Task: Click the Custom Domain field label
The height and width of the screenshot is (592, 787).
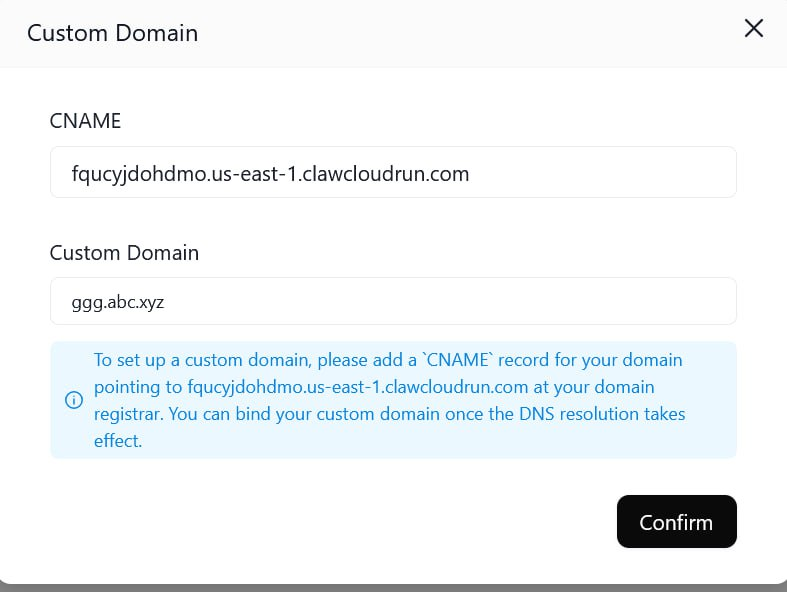Action: 124,253
